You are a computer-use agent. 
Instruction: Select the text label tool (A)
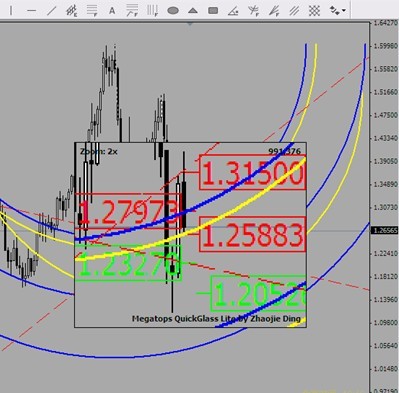point(112,11)
